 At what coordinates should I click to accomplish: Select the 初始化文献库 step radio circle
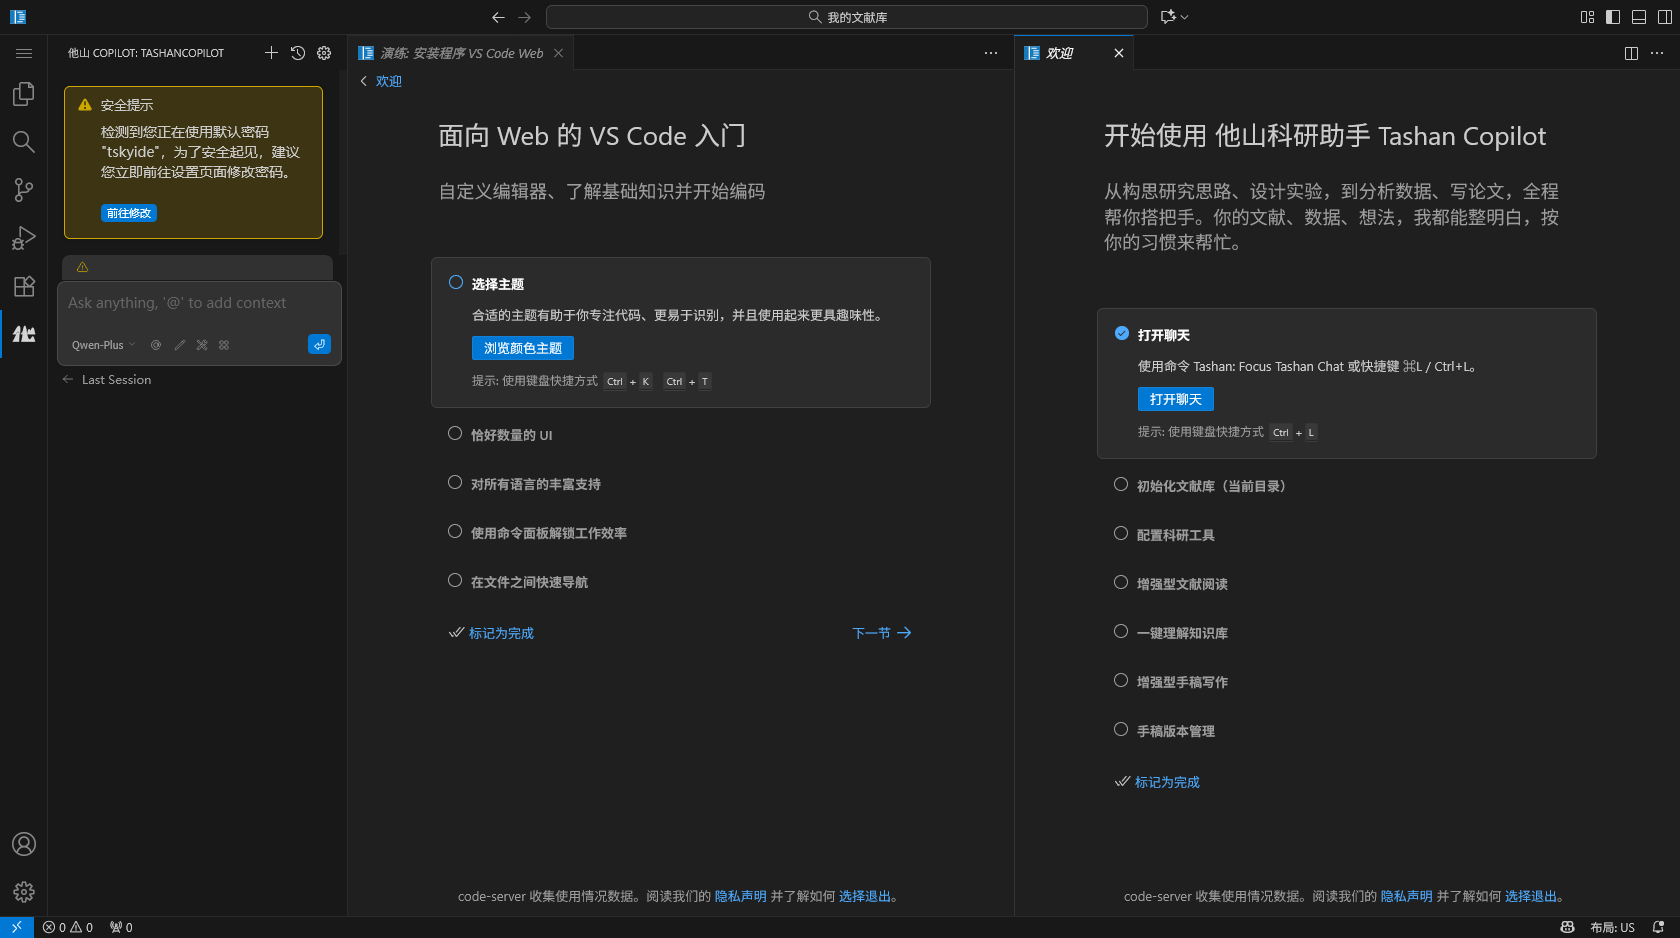tap(1121, 485)
